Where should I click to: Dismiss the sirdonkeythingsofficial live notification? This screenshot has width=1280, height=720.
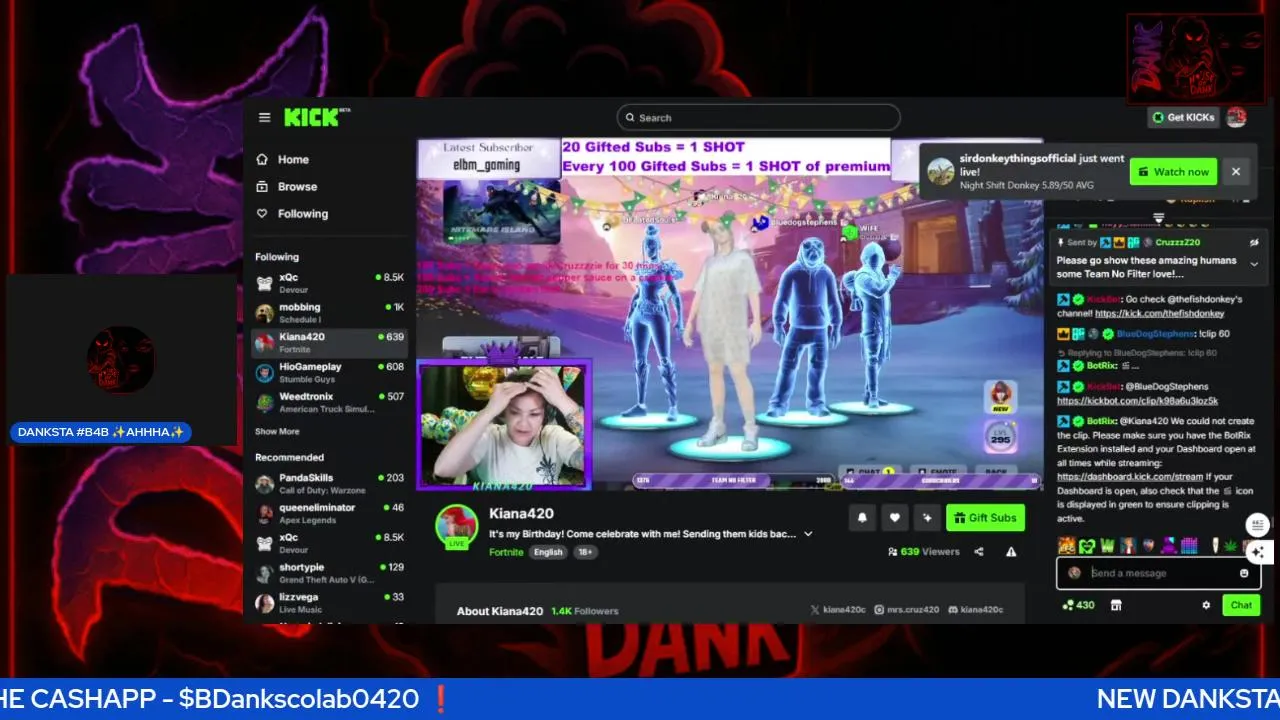[x=1236, y=171]
